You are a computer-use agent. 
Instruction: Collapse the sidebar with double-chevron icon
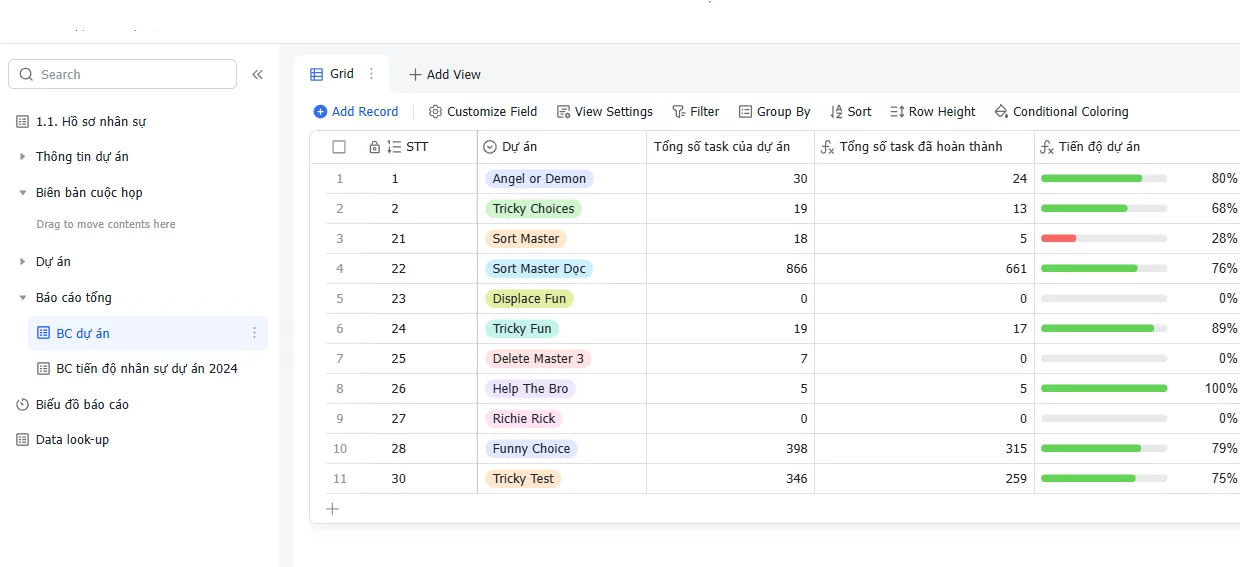point(257,74)
